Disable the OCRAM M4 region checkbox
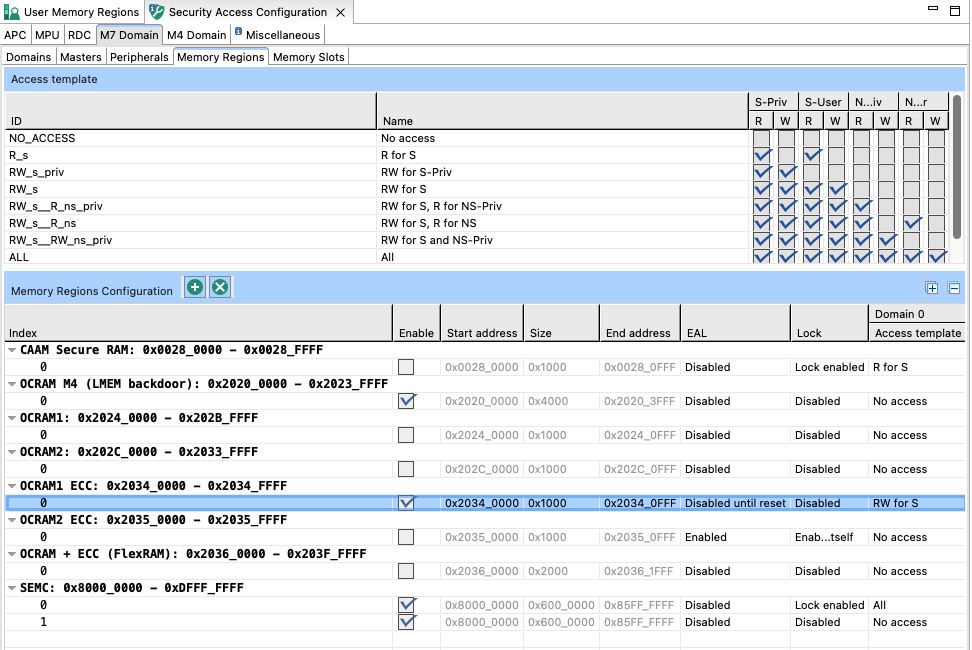The height and width of the screenshot is (650, 972). click(406, 401)
